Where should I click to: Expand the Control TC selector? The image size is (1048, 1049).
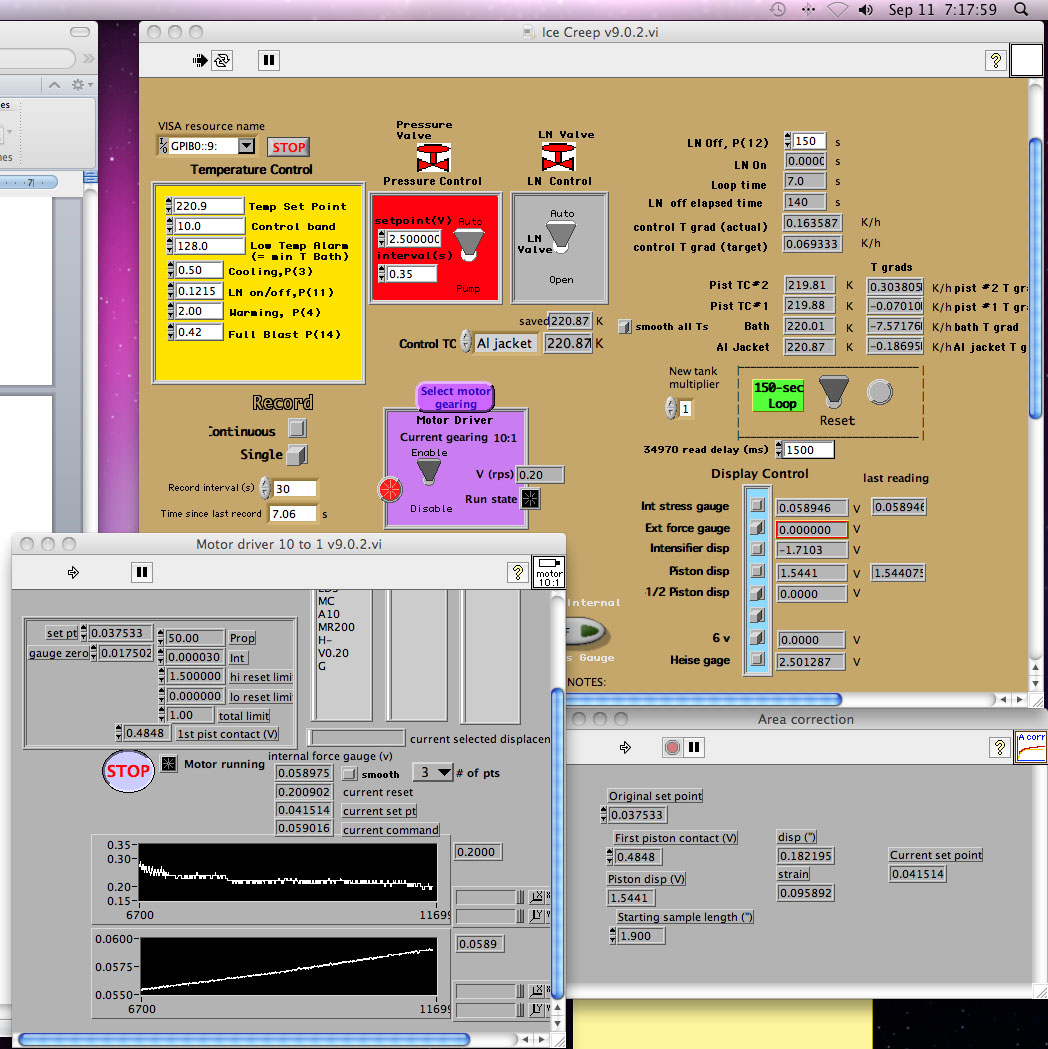point(466,343)
